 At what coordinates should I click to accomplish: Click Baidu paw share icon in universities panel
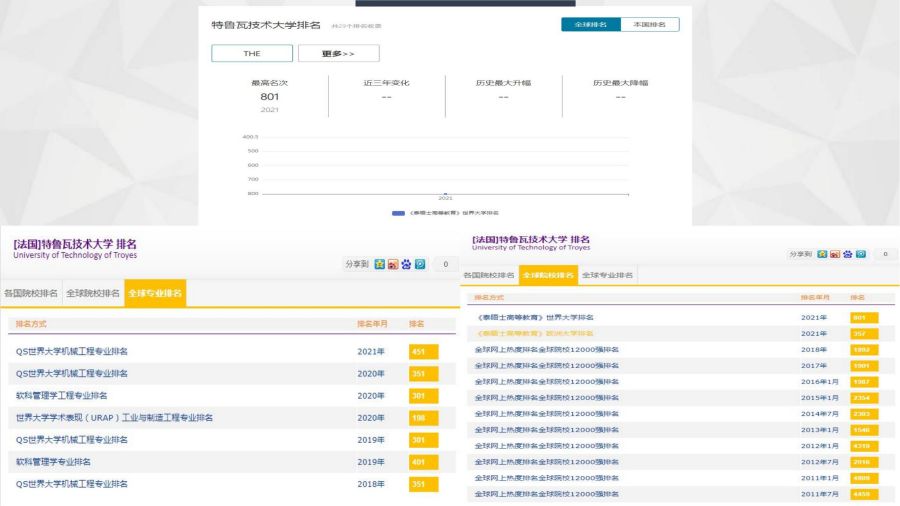click(x=848, y=254)
